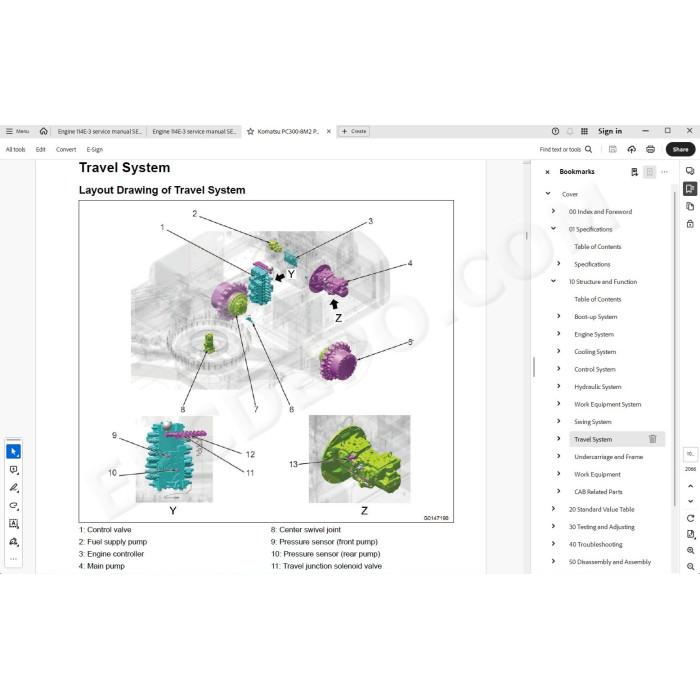This screenshot has width=700, height=700.
Task: Toggle the bookmarks panel icon in sidebar
Action: tap(690, 189)
